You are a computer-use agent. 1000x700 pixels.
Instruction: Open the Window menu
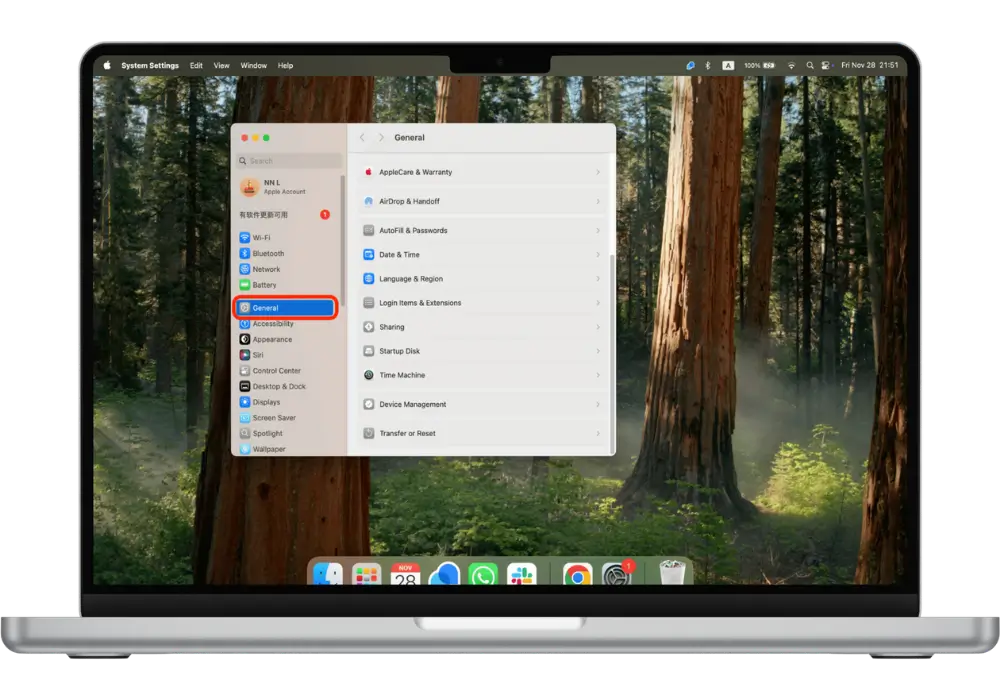(254, 66)
